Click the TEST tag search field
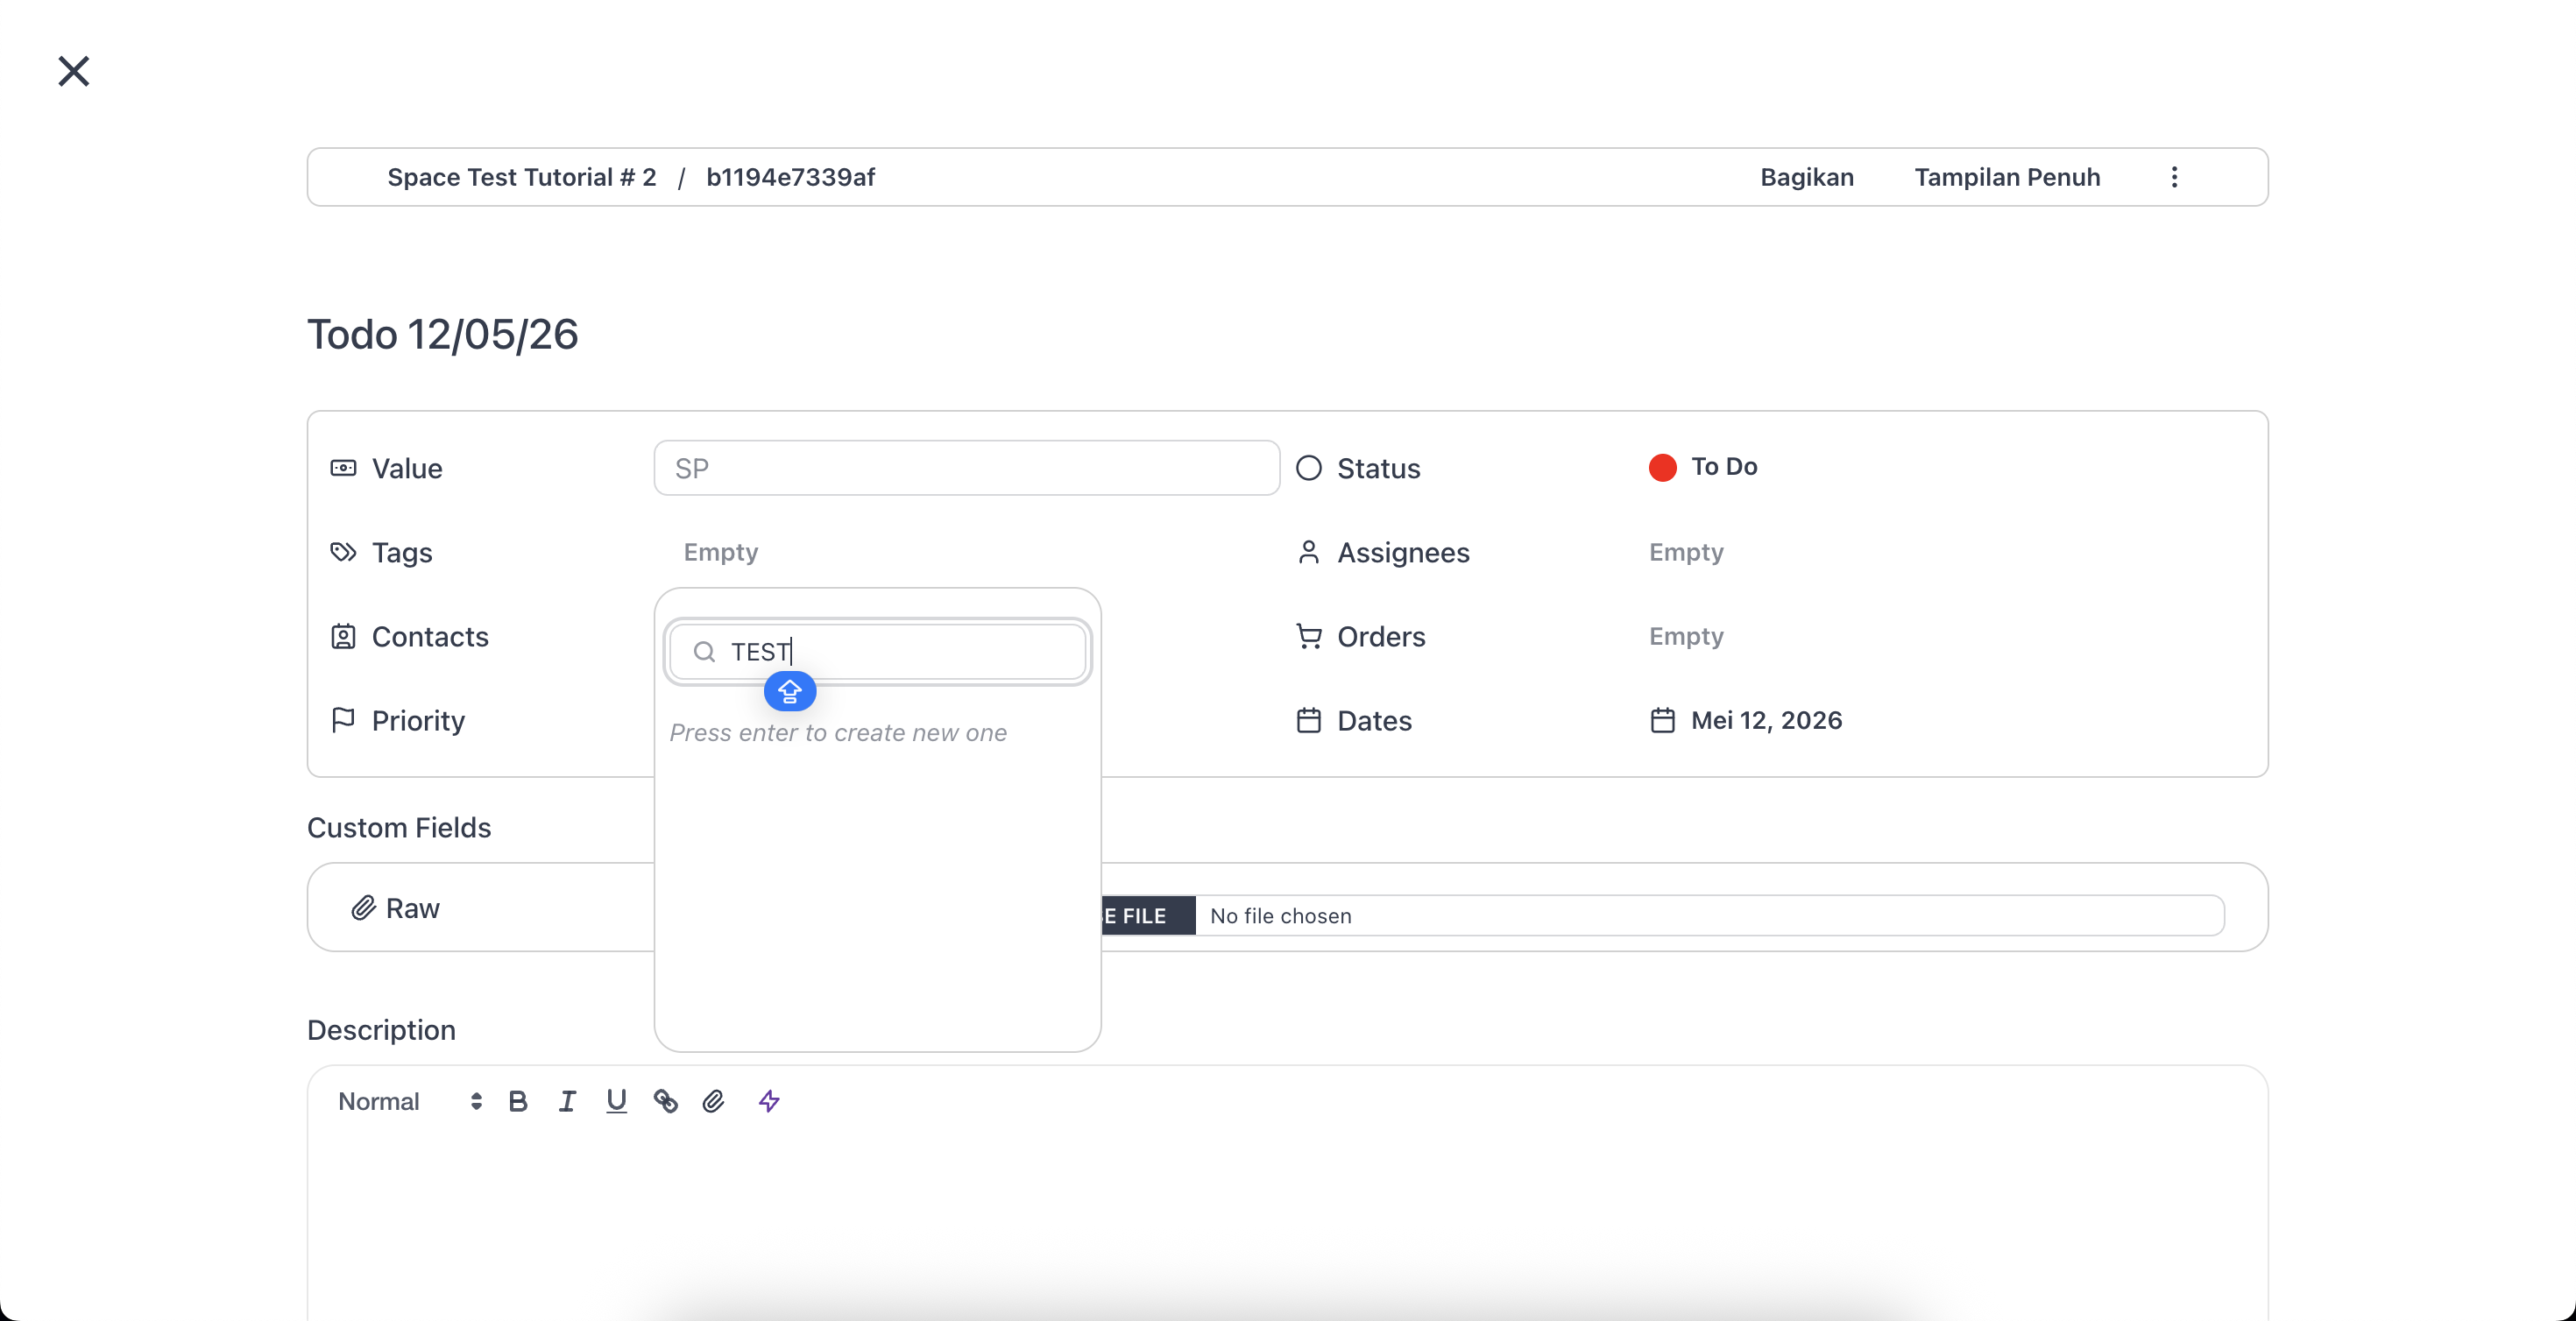The width and height of the screenshot is (2576, 1321). [x=878, y=652]
